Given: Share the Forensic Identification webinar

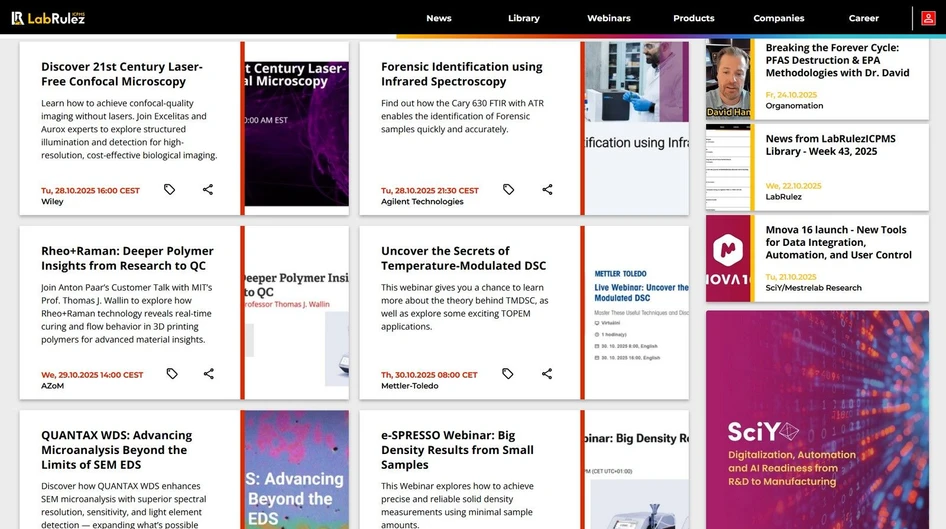Looking at the screenshot, I should tap(547, 189).
